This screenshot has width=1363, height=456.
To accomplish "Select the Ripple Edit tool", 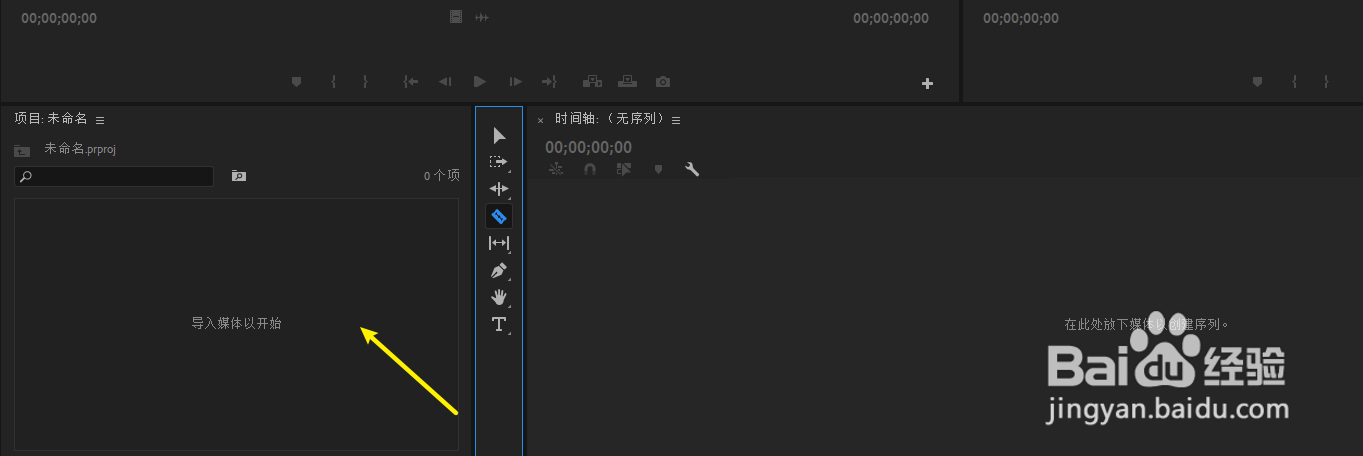I will coord(499,189).
